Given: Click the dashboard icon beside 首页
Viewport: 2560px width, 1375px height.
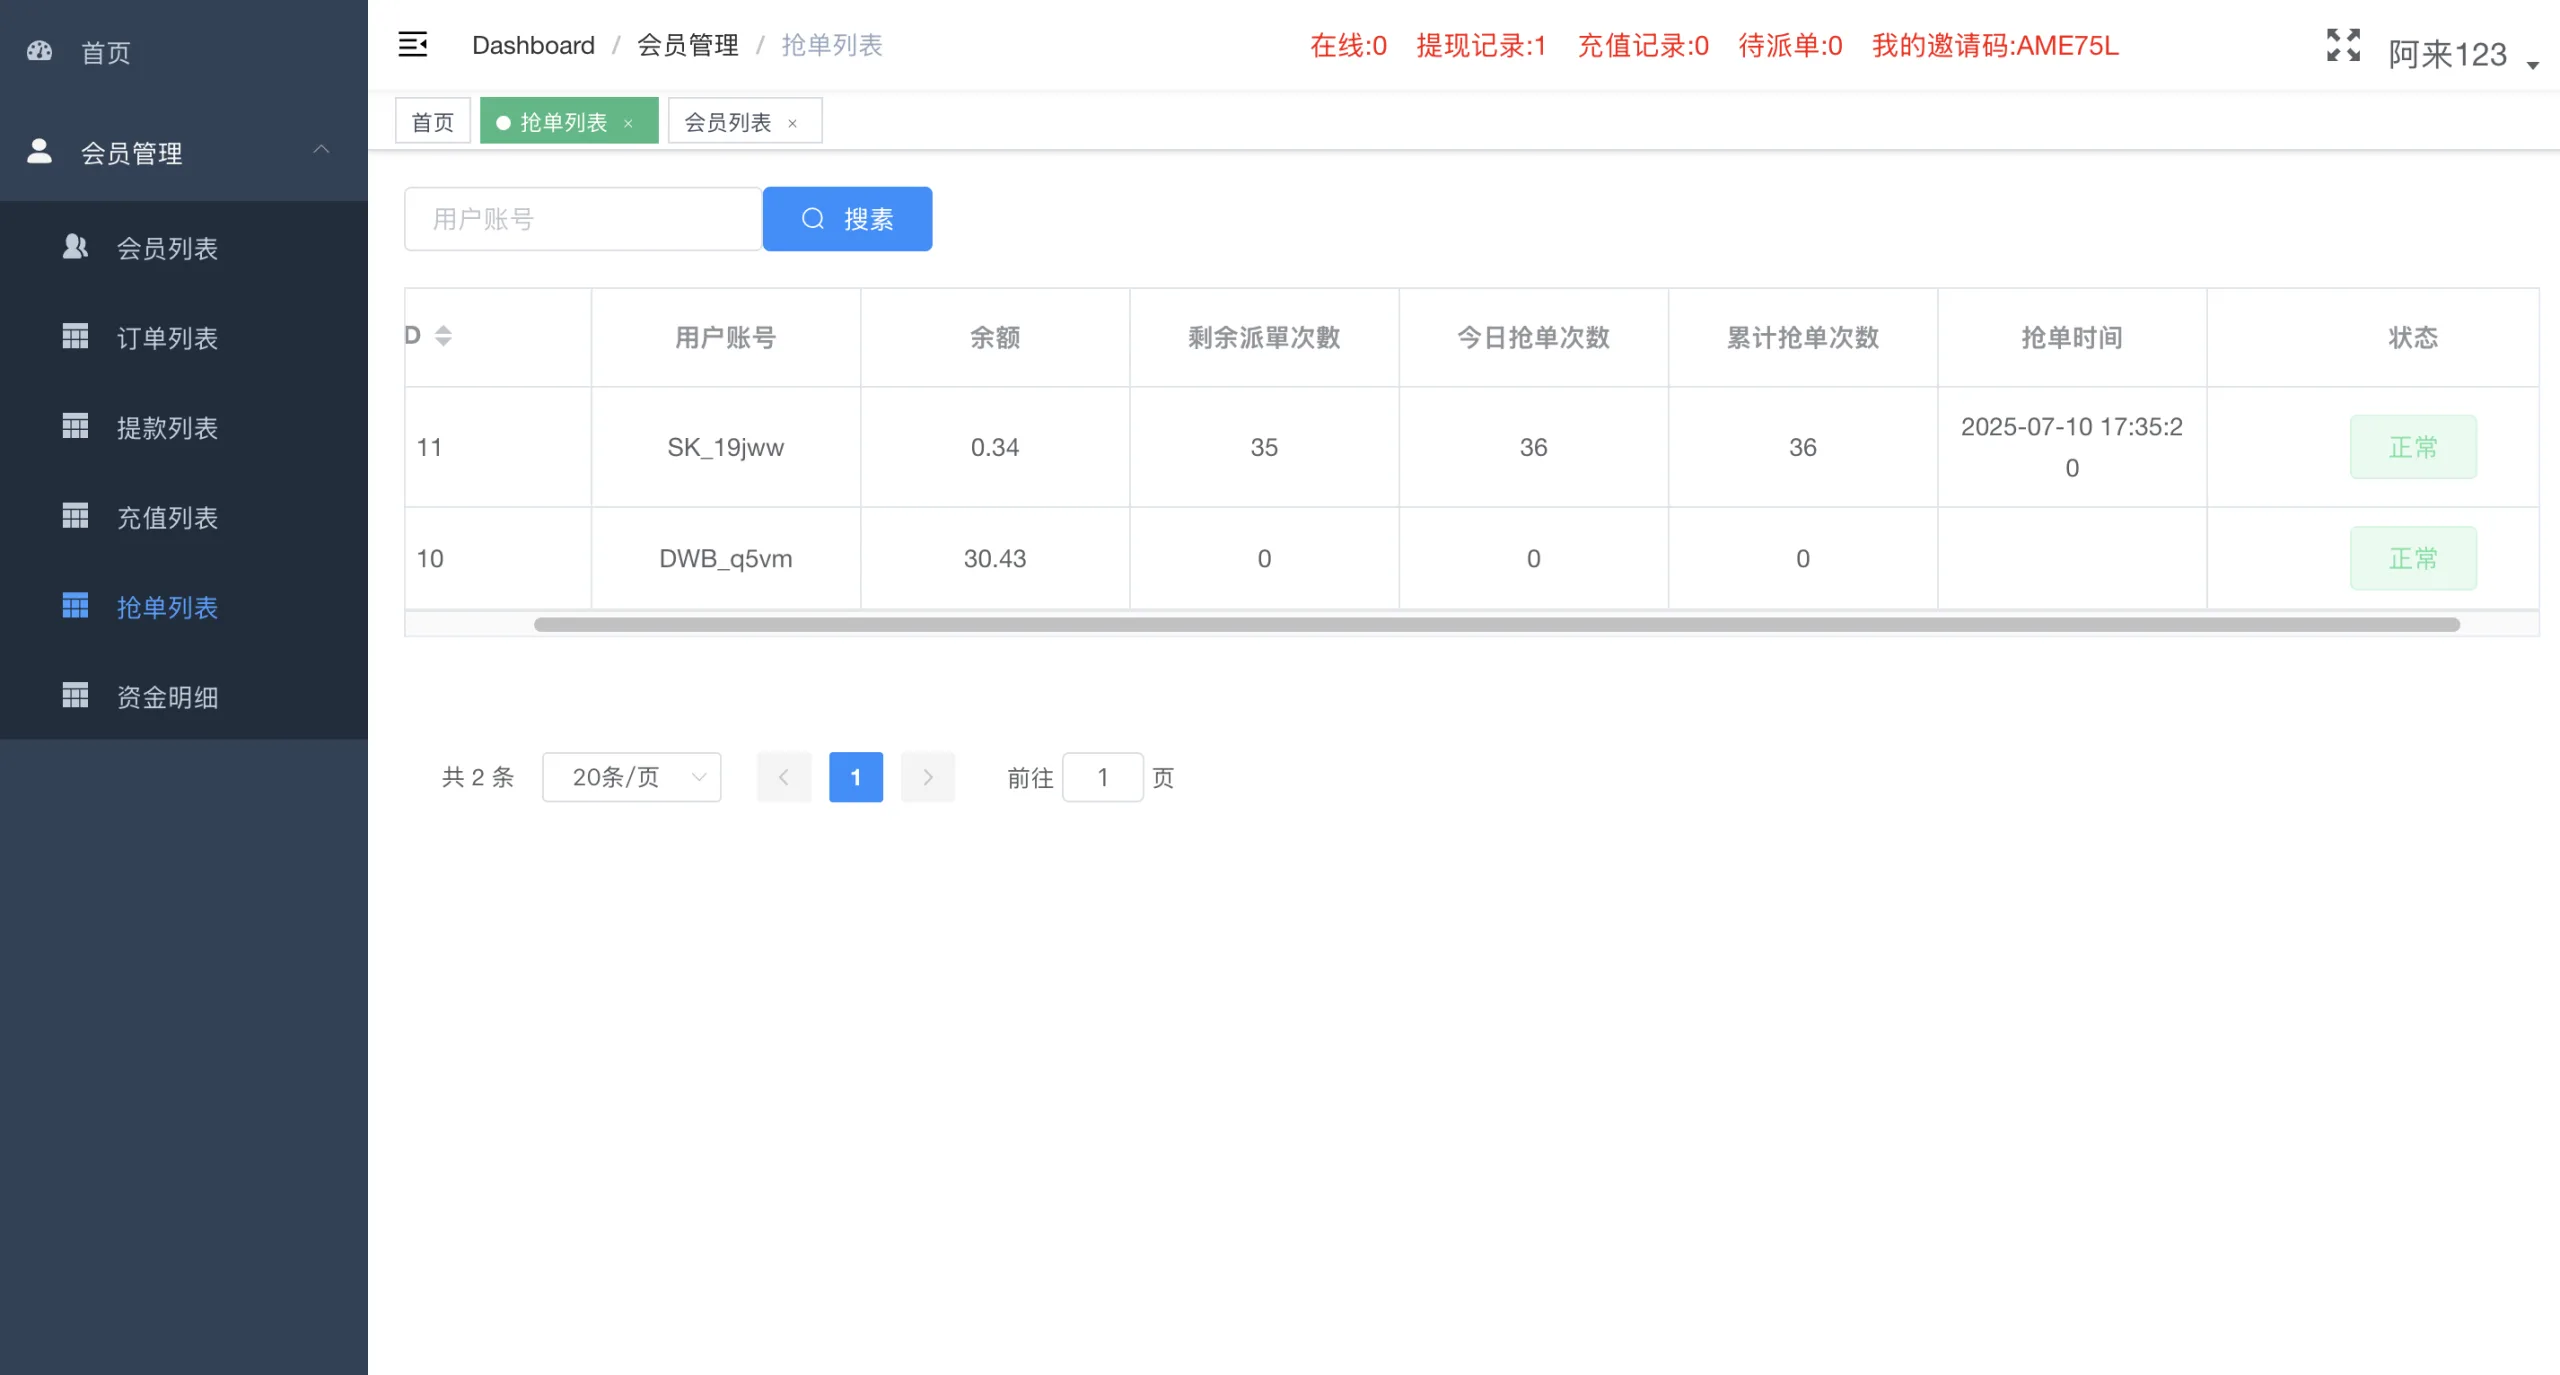Looking at the screenshot, I should pos(39,51).
